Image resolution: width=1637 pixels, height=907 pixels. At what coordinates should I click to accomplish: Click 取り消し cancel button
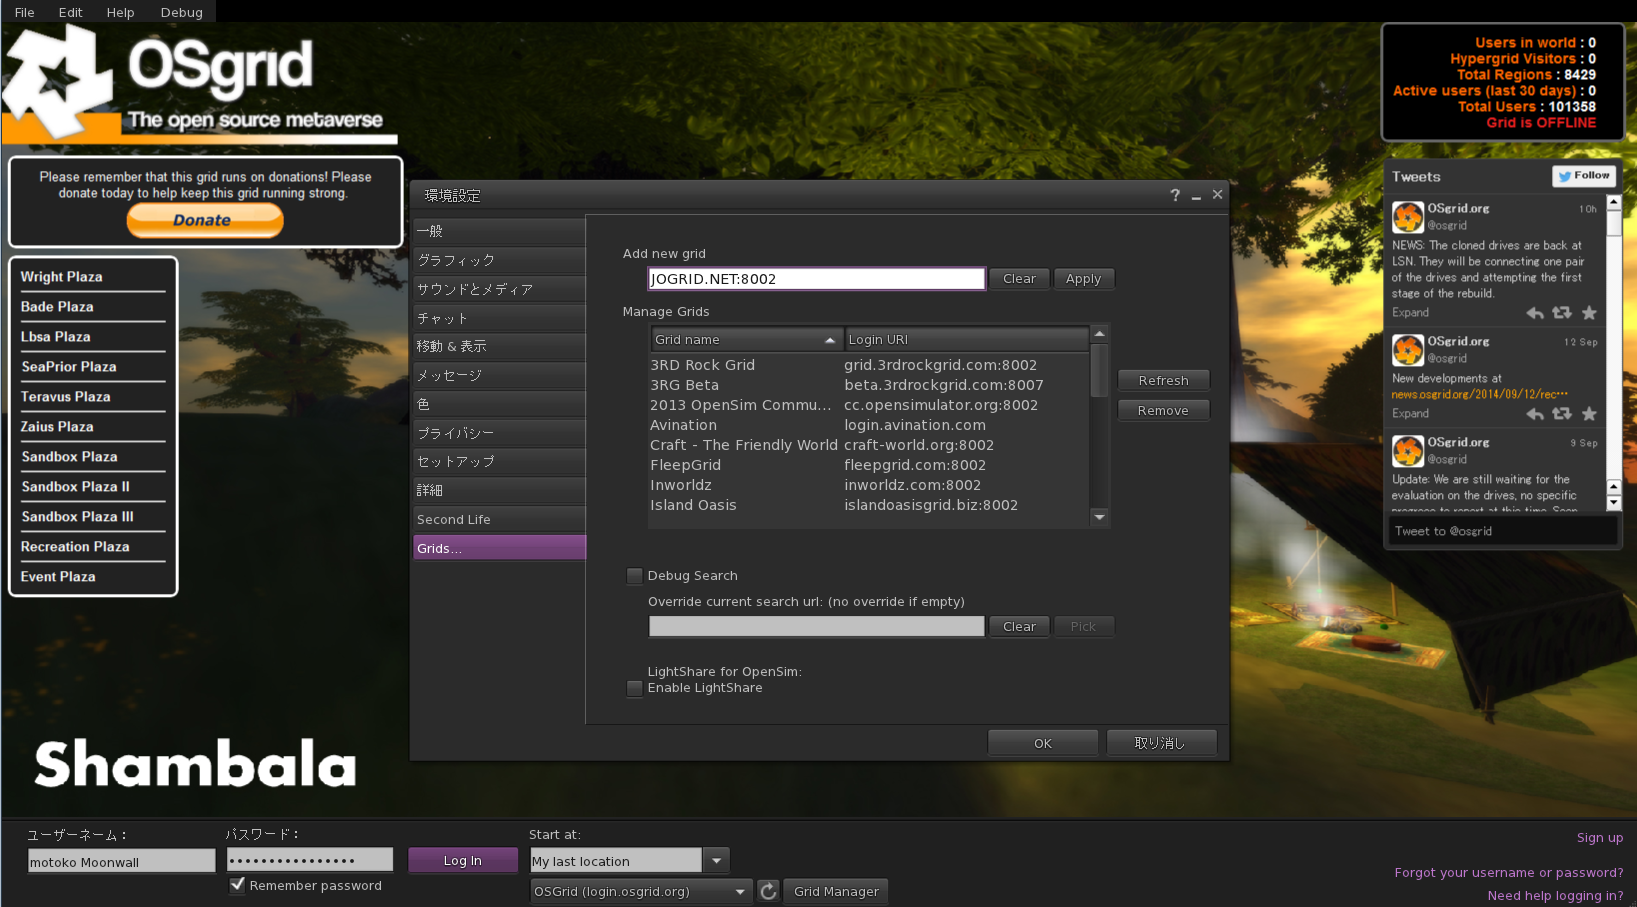coord(1161,743)
